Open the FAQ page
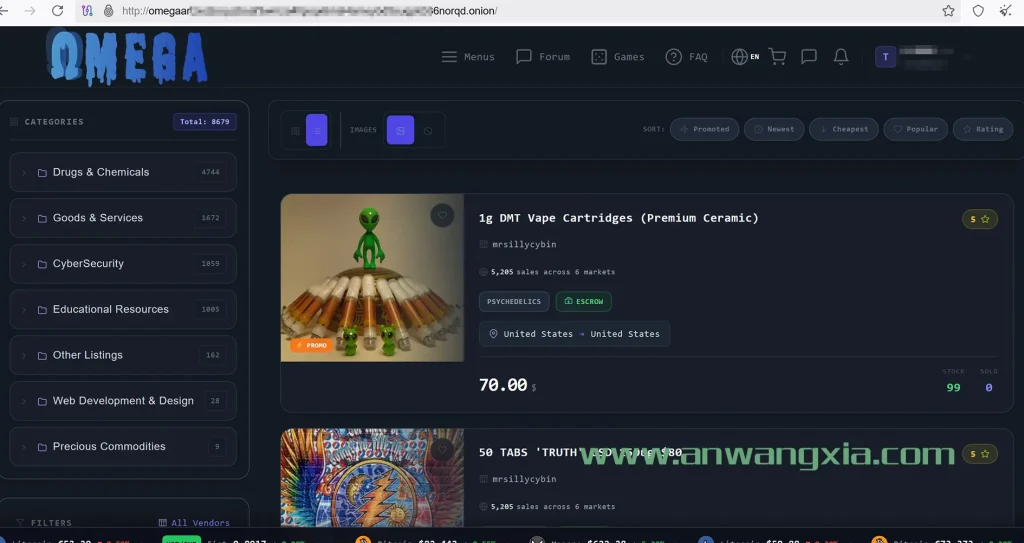Viewport: 1024px width, 543px height. pyautogui.click(x=686, y=57)
